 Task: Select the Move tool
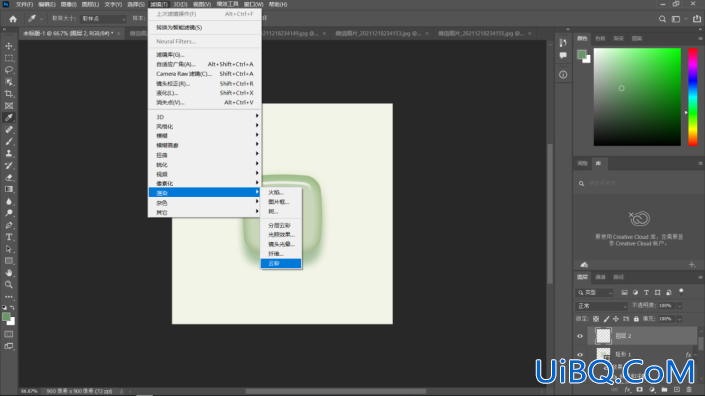click(9, 46)
